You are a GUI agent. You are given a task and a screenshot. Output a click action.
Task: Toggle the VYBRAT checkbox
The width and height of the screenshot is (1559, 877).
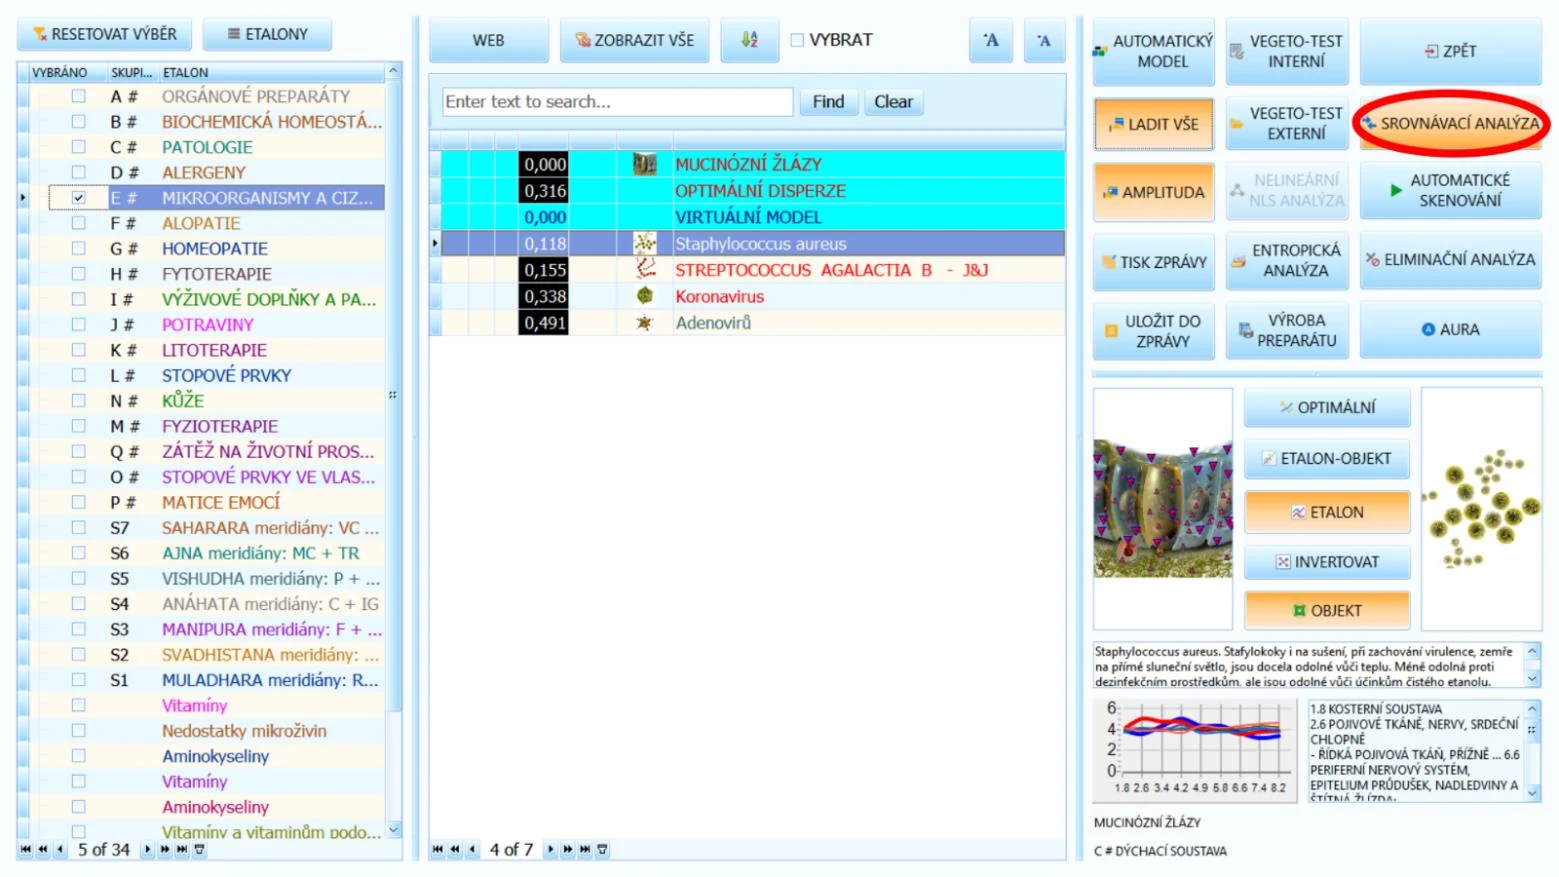(x=797, y=40)
